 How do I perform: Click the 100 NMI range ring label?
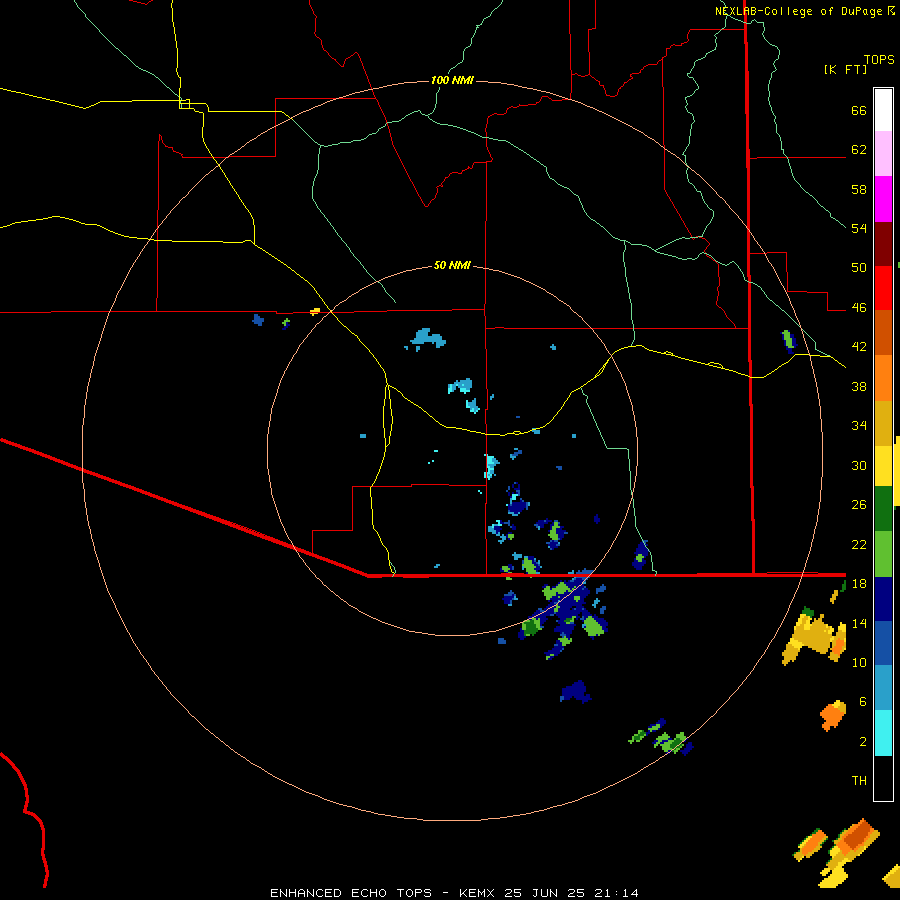(452, 80)
